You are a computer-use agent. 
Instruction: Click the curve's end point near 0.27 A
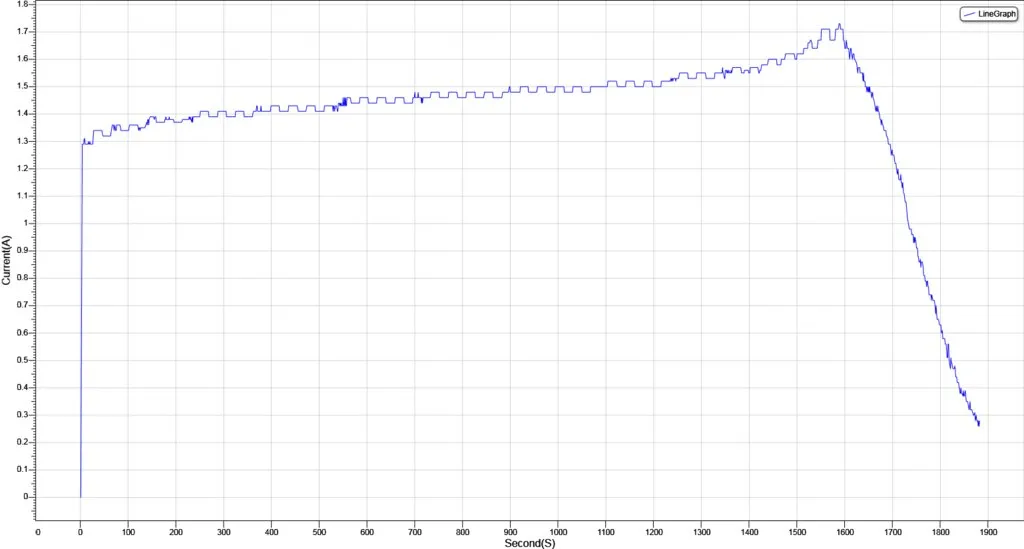[978, 424]
